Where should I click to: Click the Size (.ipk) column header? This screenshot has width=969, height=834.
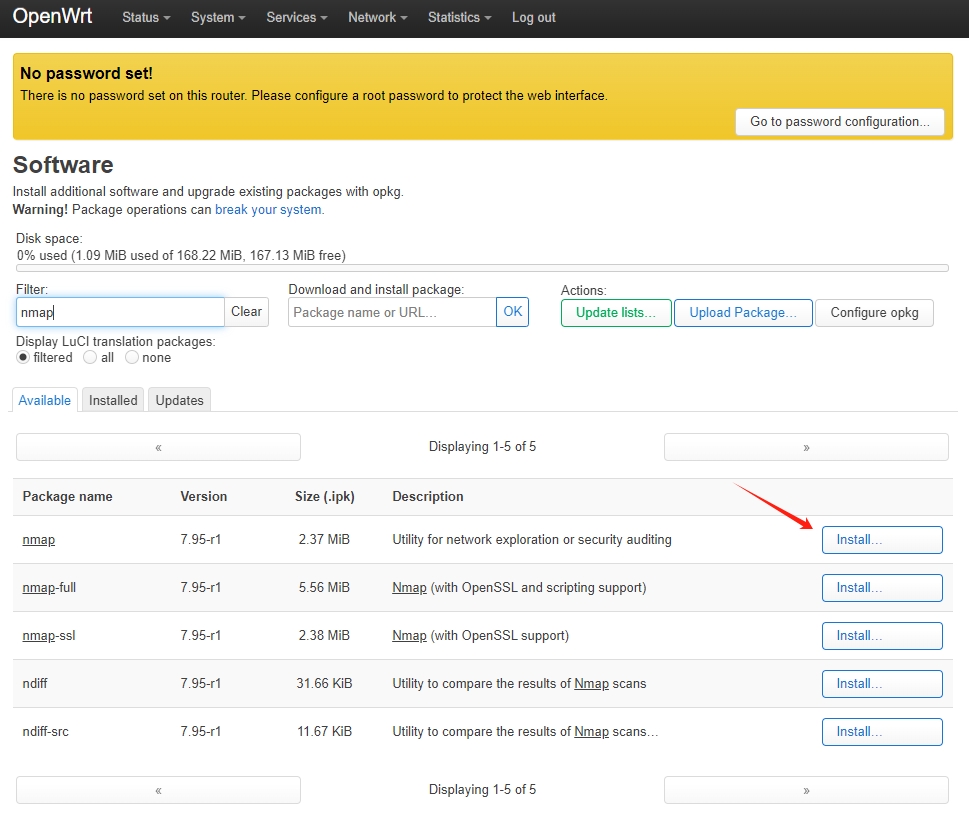(x=324, y=497)
